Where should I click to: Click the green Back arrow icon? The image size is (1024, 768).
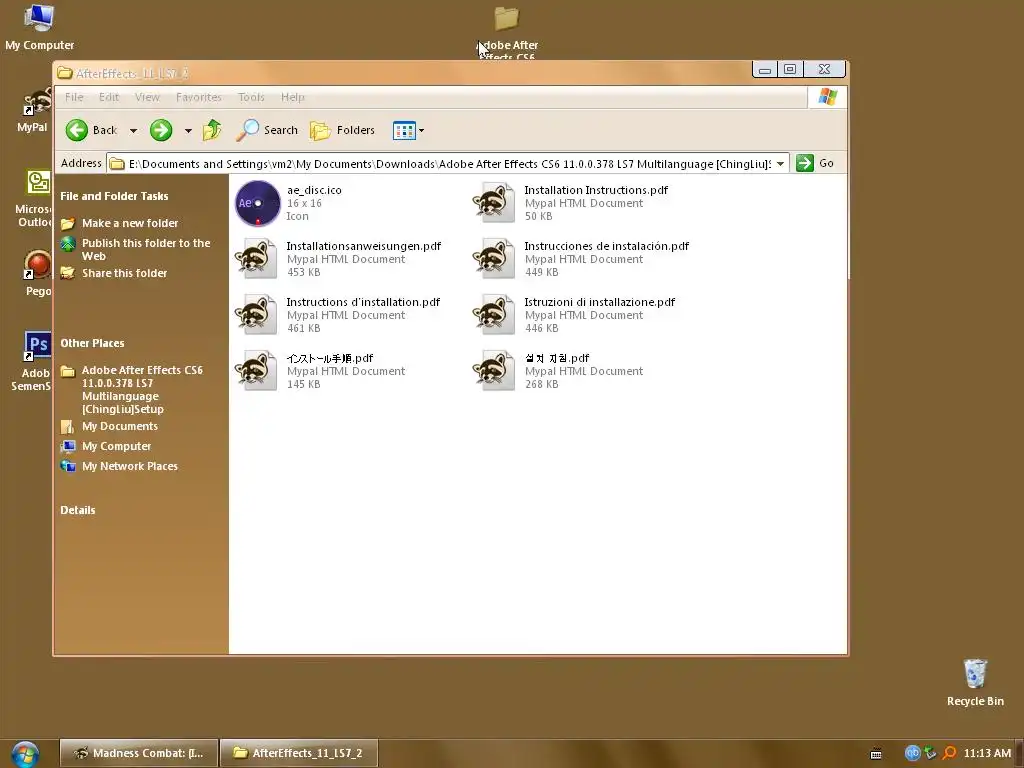[x=77, y=131]
